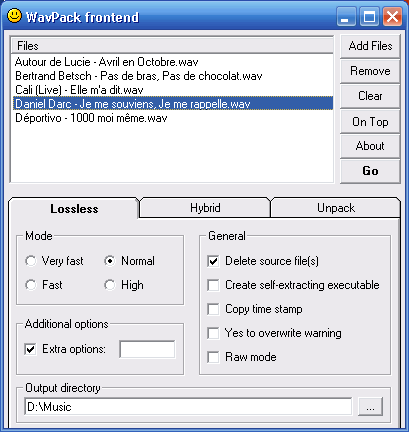
Task: Click the smiley face title bar icon
Action: [x=14, y=16]
